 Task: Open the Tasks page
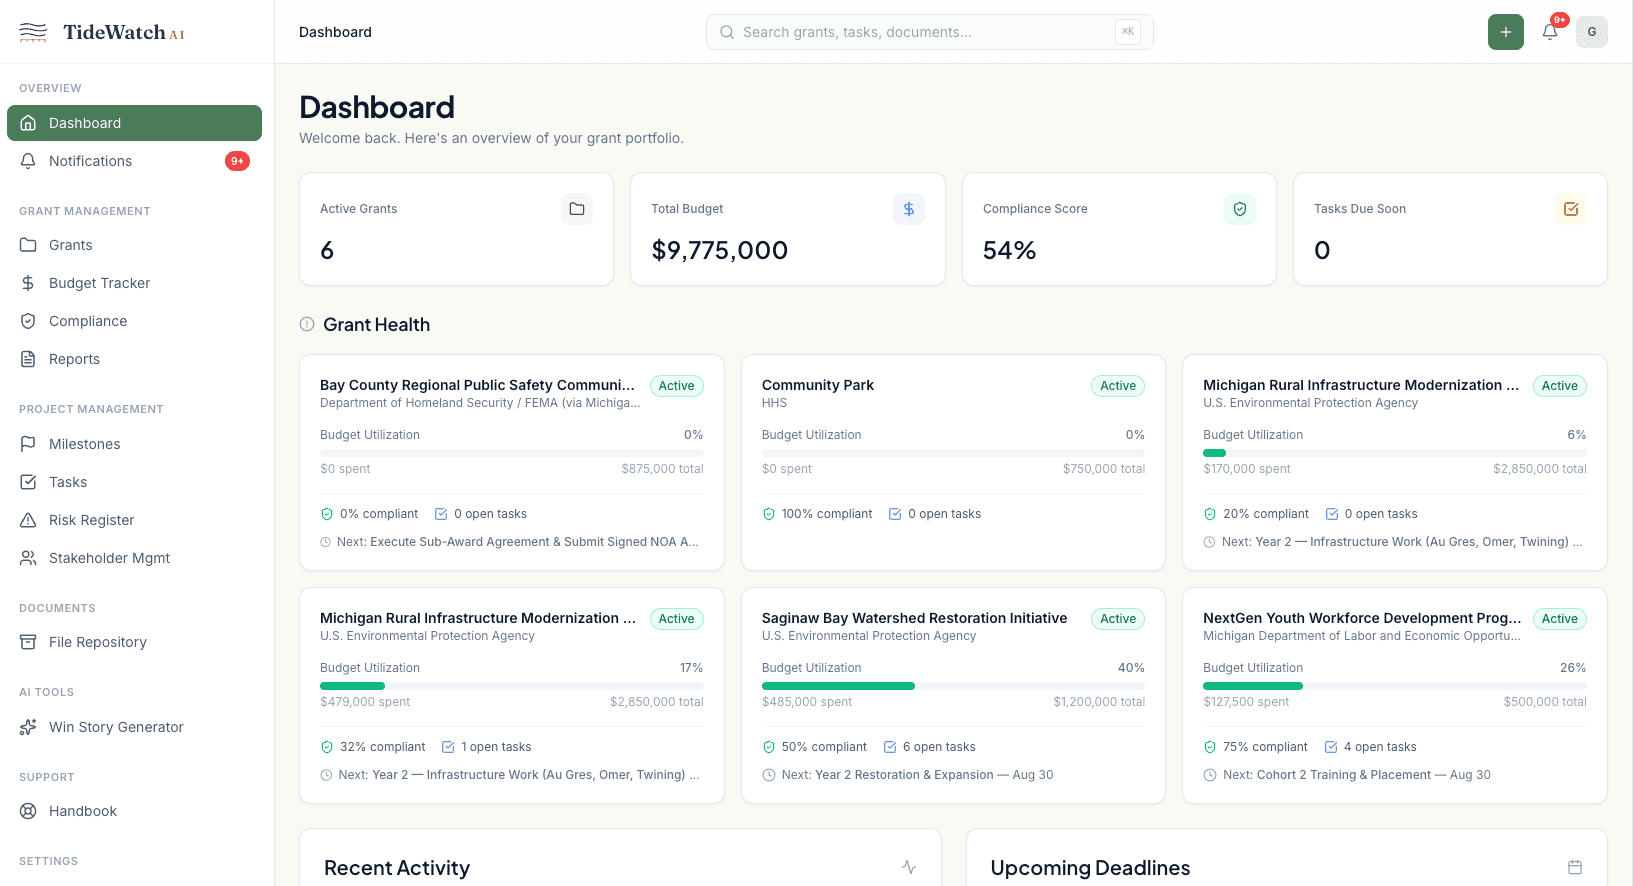tap(134, 482)
